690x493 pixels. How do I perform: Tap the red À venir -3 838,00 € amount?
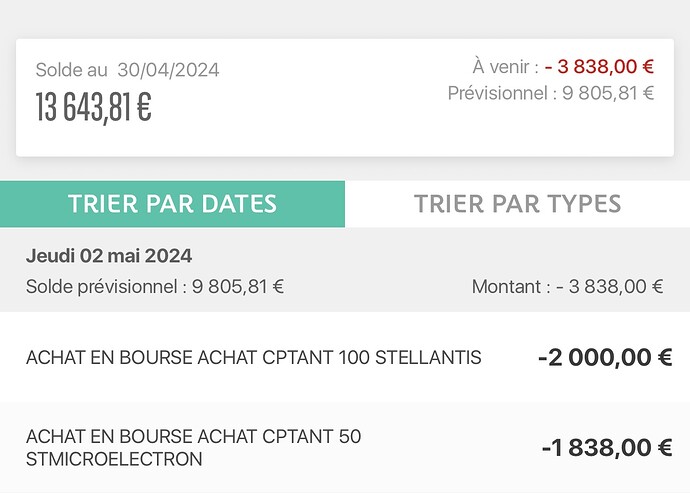[599, 67]
